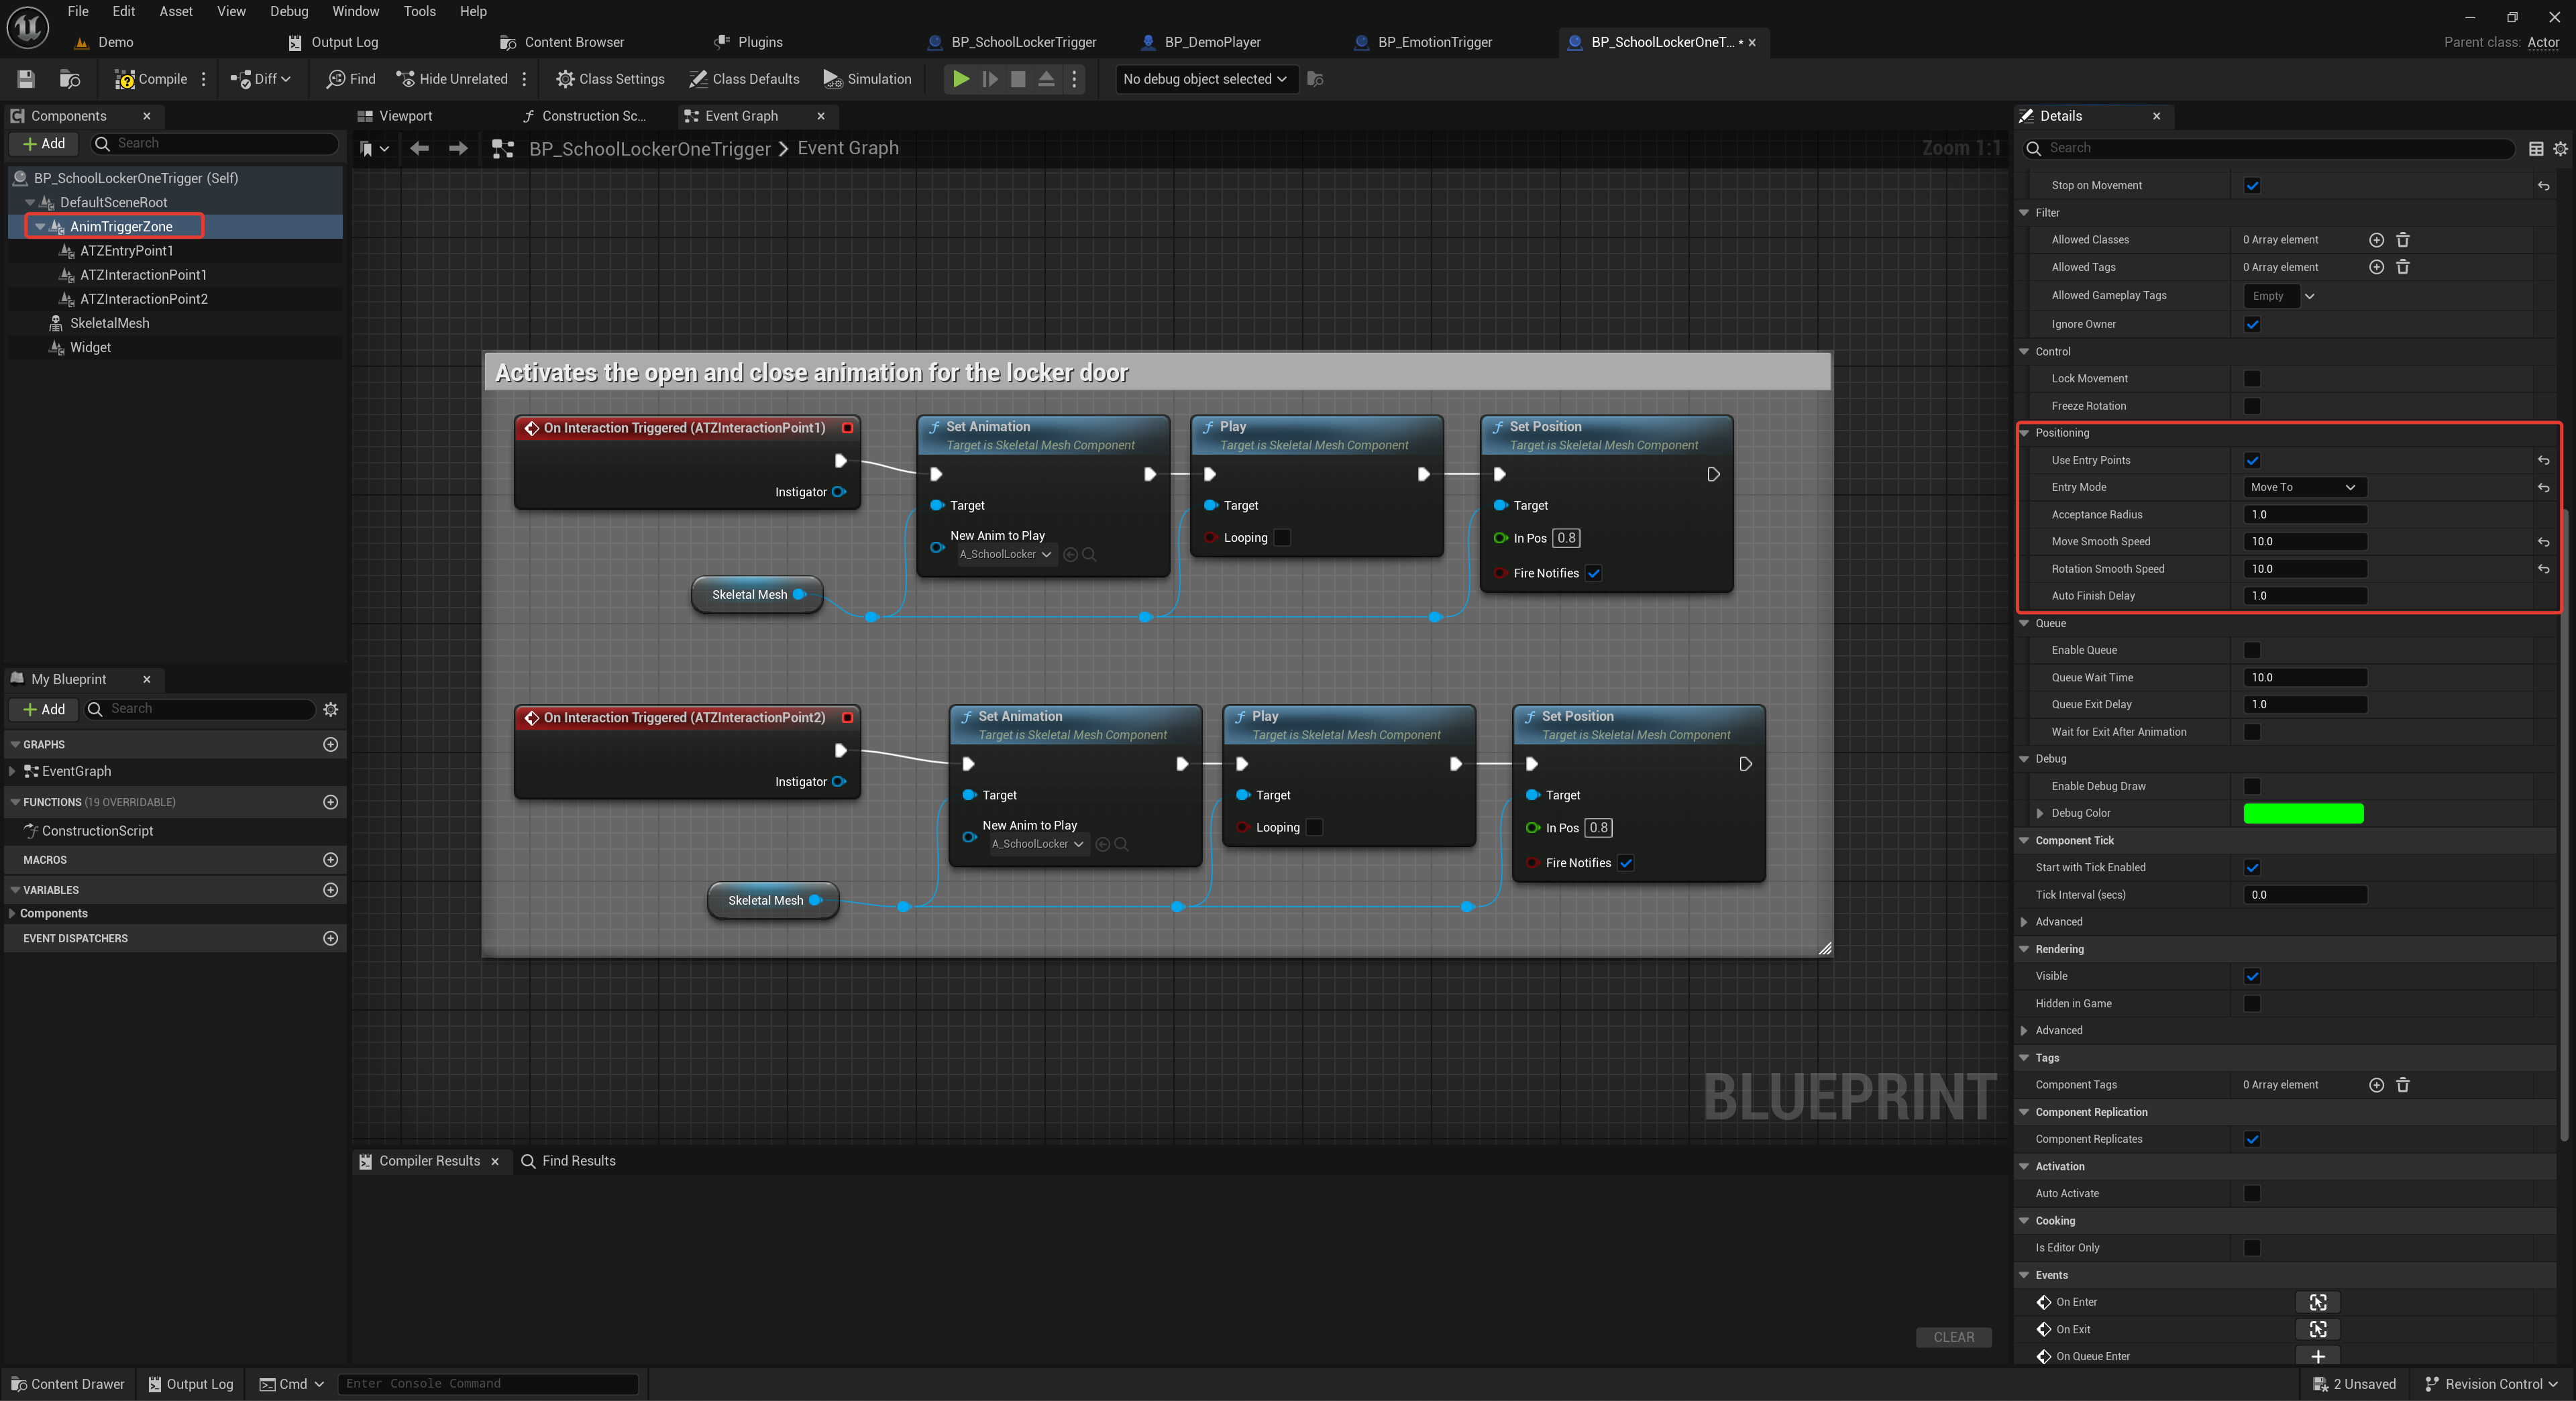Open My Blueprint settings gear
This screenshot has width=2576, height=1401.
(x=331, y=709)
